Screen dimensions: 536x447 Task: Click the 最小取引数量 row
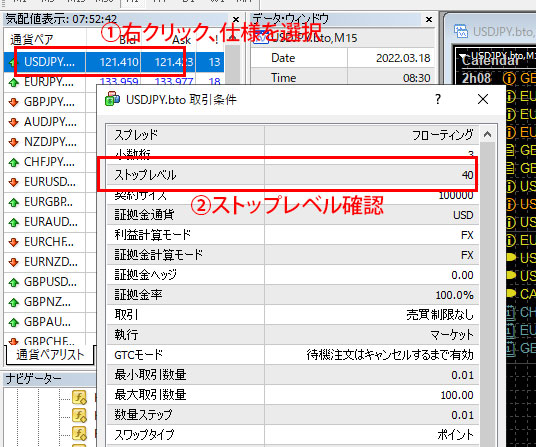pos(293,375)
